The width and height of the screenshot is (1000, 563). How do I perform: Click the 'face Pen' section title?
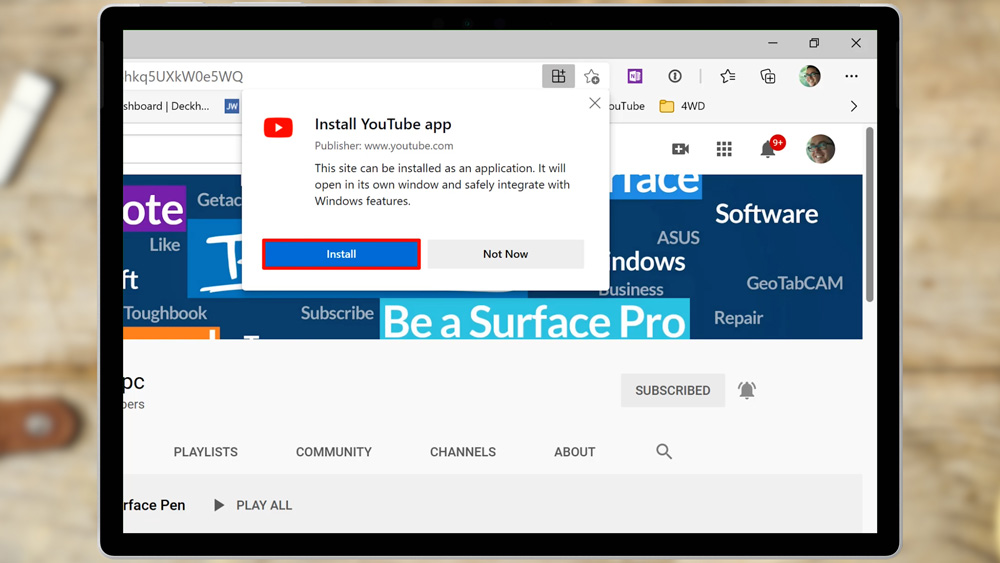[154, 505]
